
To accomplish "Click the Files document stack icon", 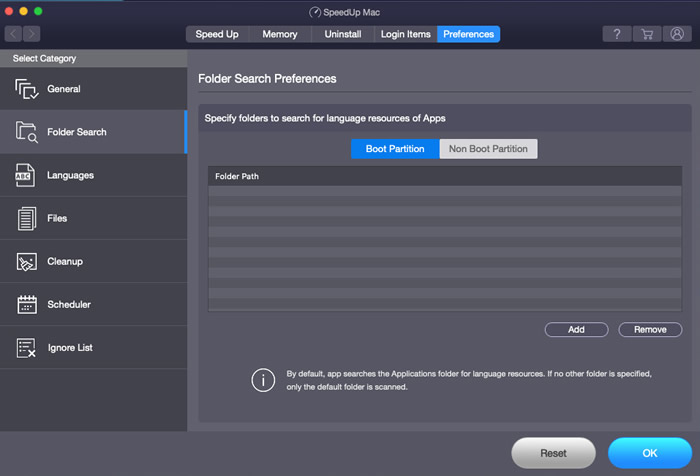I will point(27,218).
